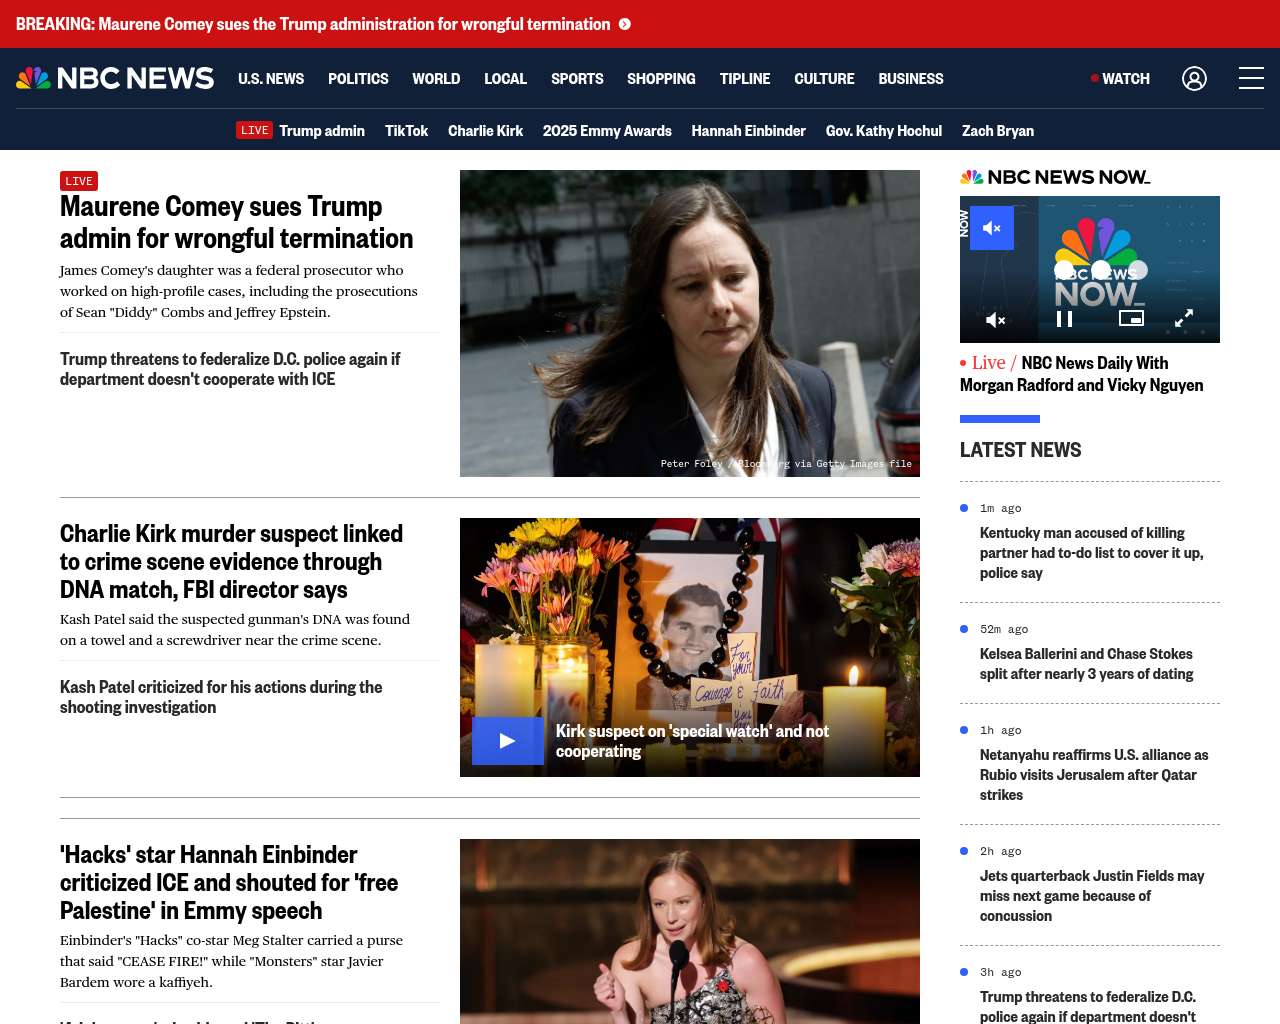This screenshot has width=1280, height=1024.
Task: Click the Latest News heading
Action: tap(1020, 450)
